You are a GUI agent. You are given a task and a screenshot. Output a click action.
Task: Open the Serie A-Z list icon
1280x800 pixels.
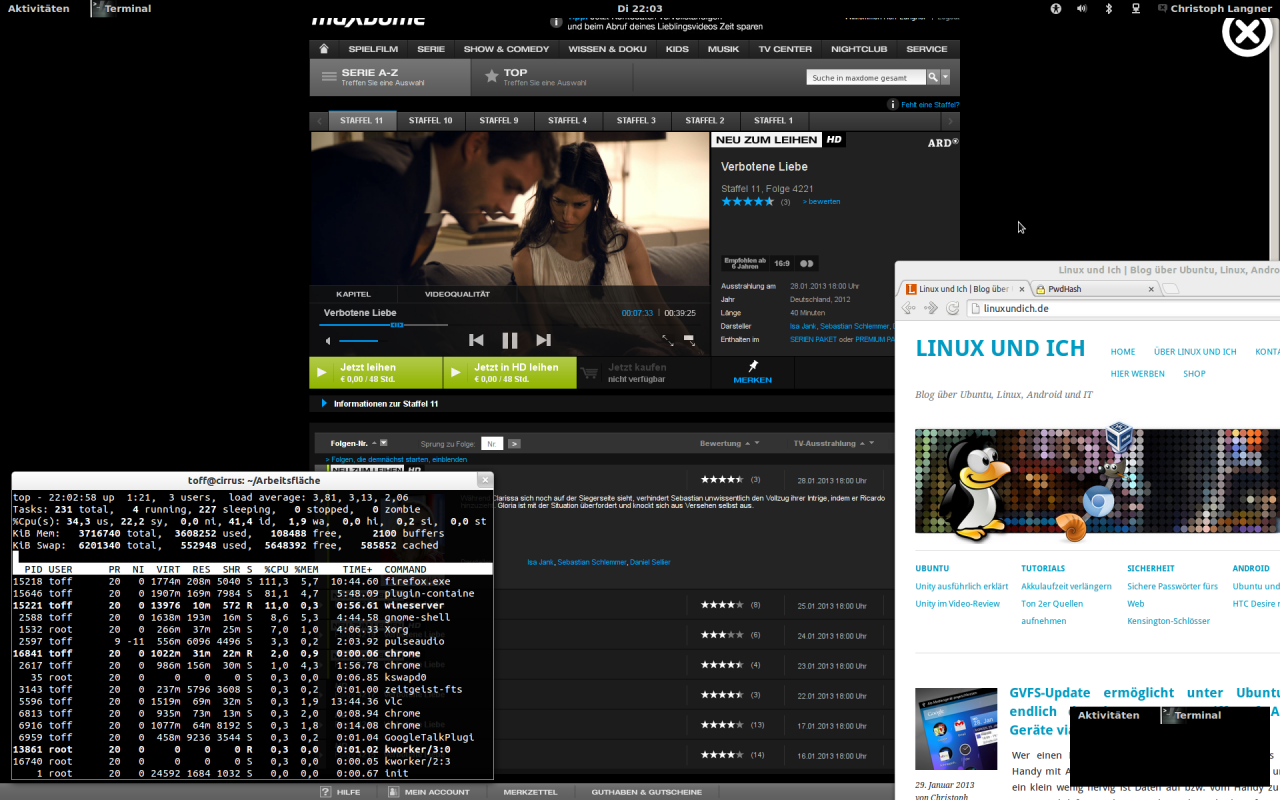(329, 76)
